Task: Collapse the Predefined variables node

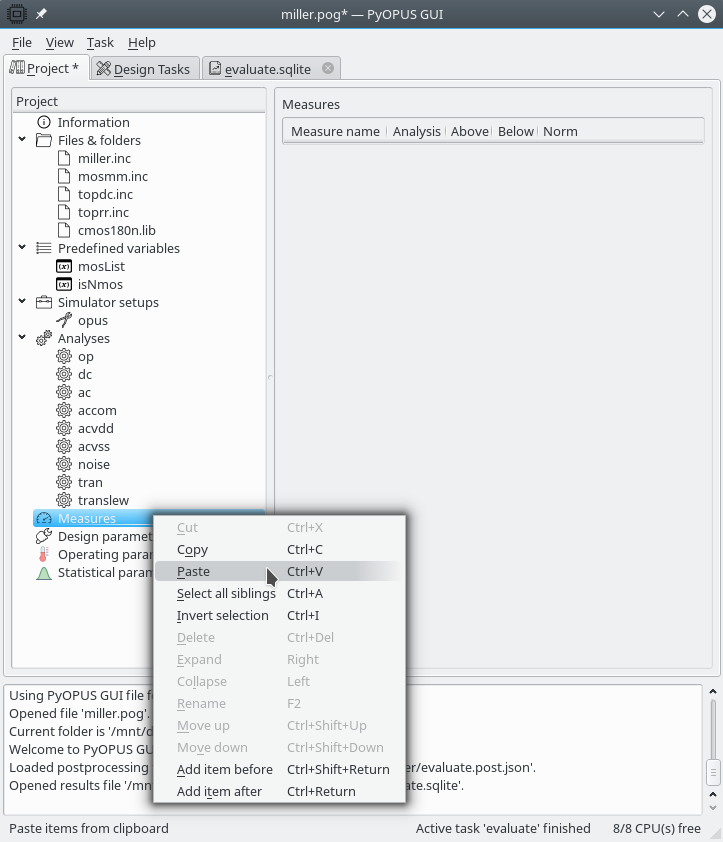Action: click(x=22, y=248)
